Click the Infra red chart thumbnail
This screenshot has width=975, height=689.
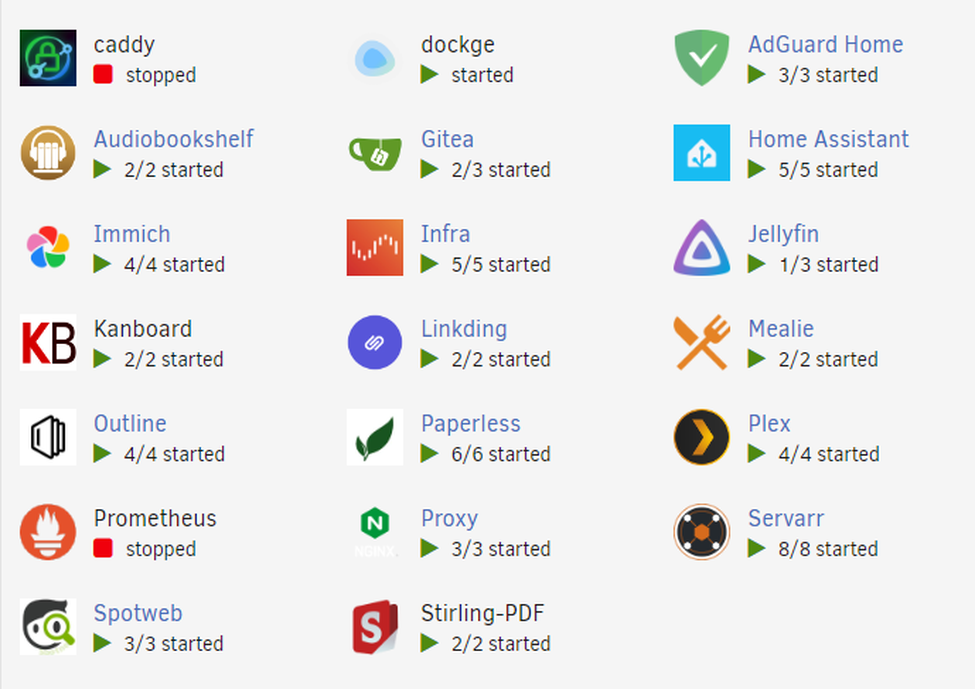click(x=375, y=247)
